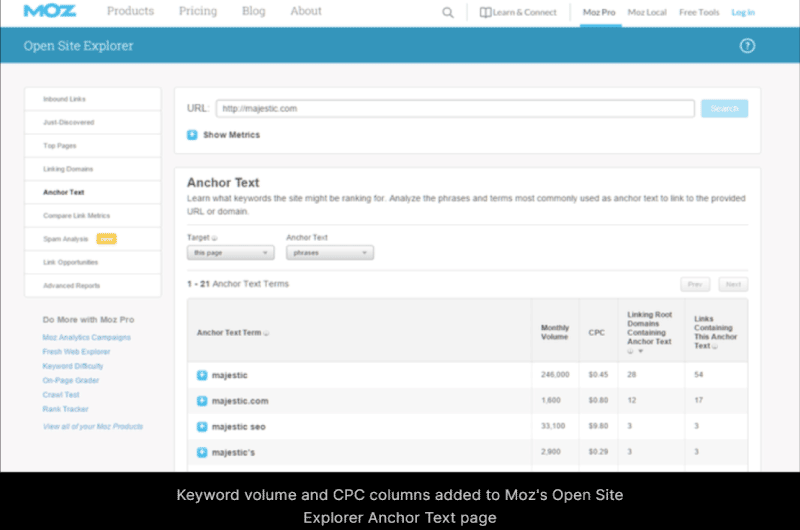The image size is (800, 530).
Task: Click the 33,100 monthly volume cell
Action: point(553,426)
